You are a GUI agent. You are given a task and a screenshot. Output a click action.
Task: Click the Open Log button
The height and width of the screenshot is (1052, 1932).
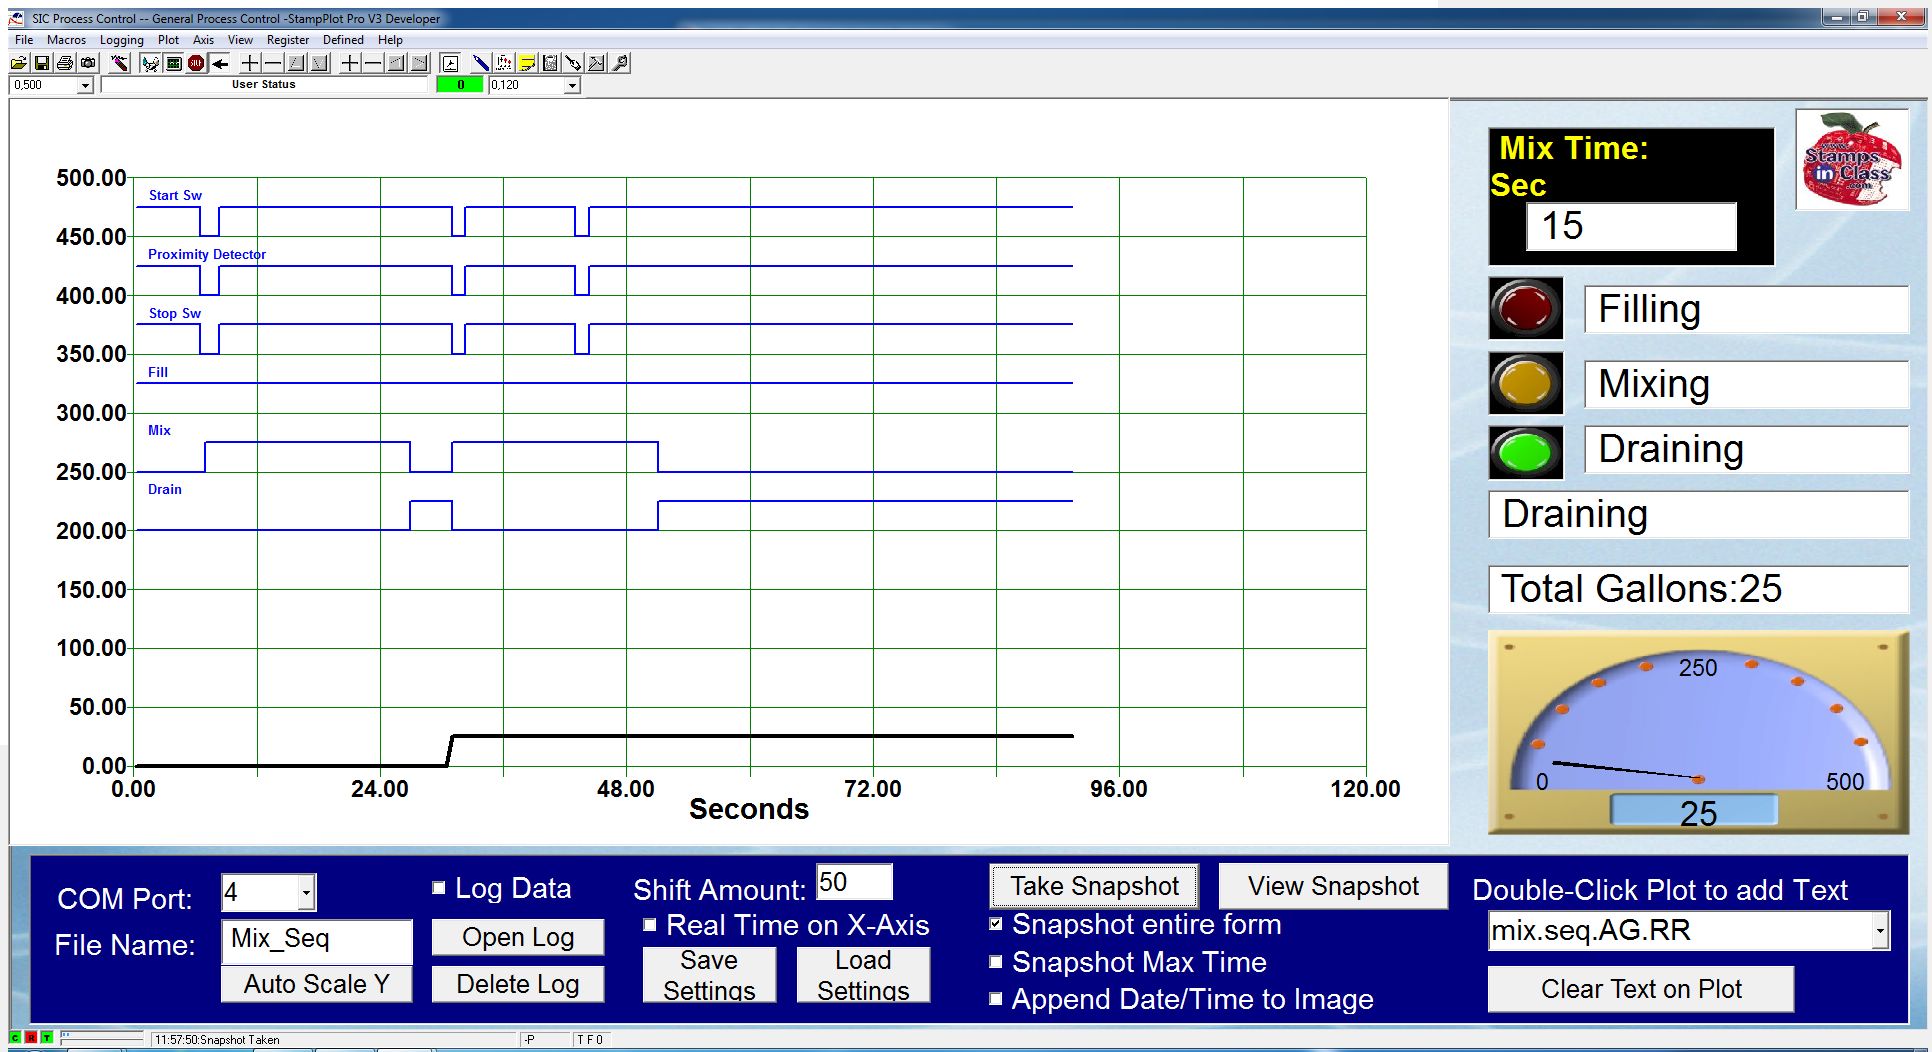pyautogui.click(x=518, y=937)
